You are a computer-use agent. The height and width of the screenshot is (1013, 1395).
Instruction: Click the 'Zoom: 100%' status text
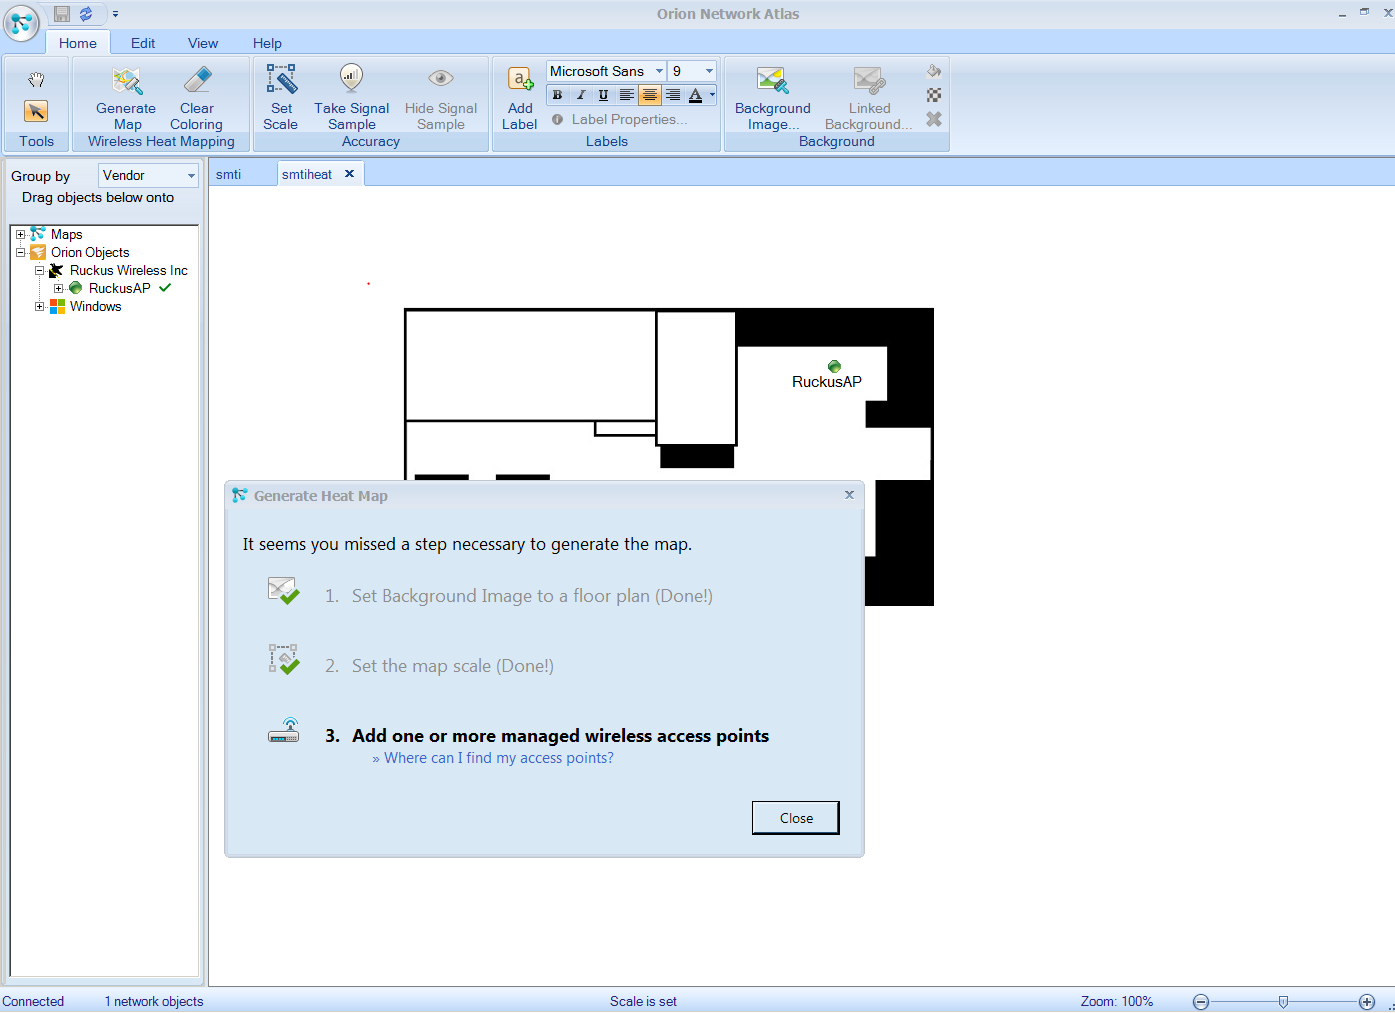pyautogui.click(x=1117, y=1002)
